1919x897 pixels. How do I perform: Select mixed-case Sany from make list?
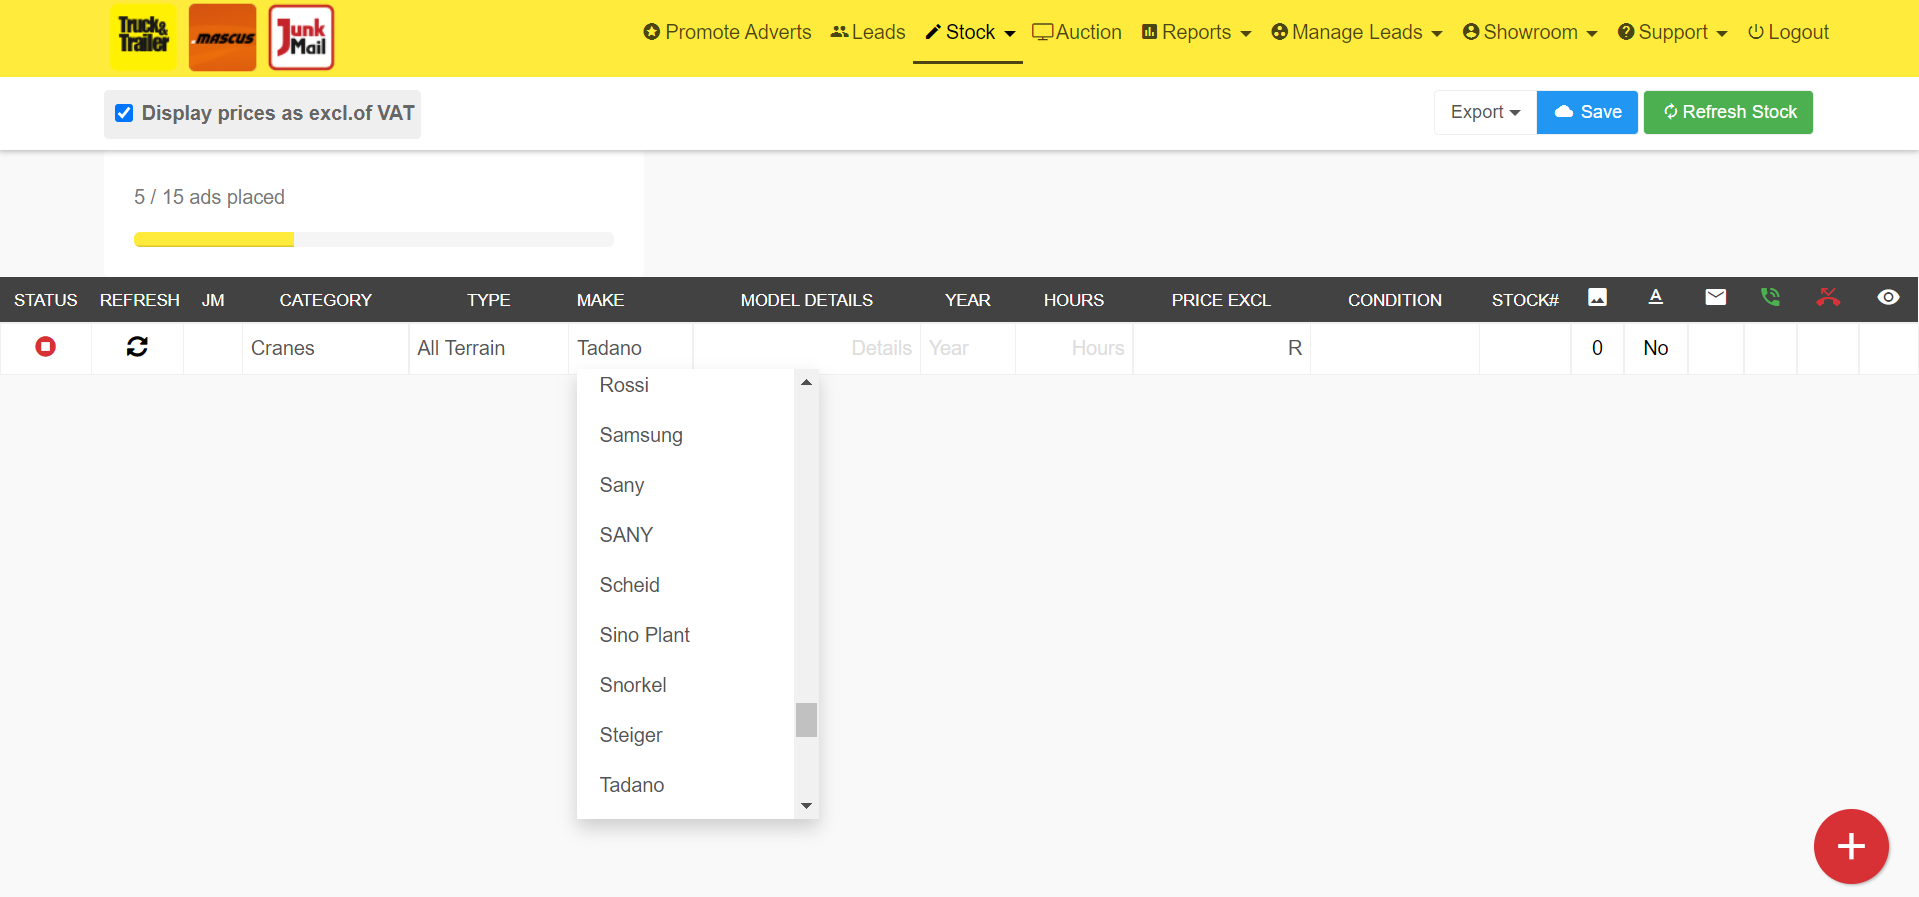tap(685, 485)
